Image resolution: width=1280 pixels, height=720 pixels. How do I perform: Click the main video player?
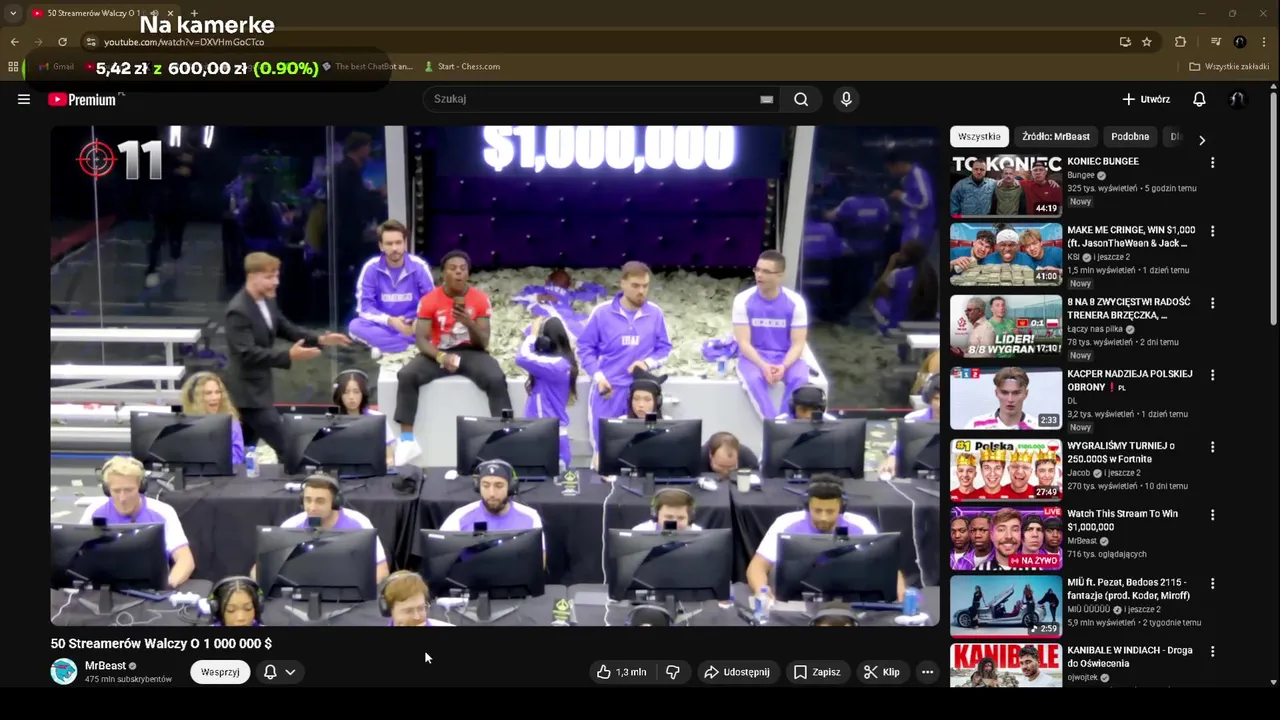pyautogui.click(x=495, y=375)
